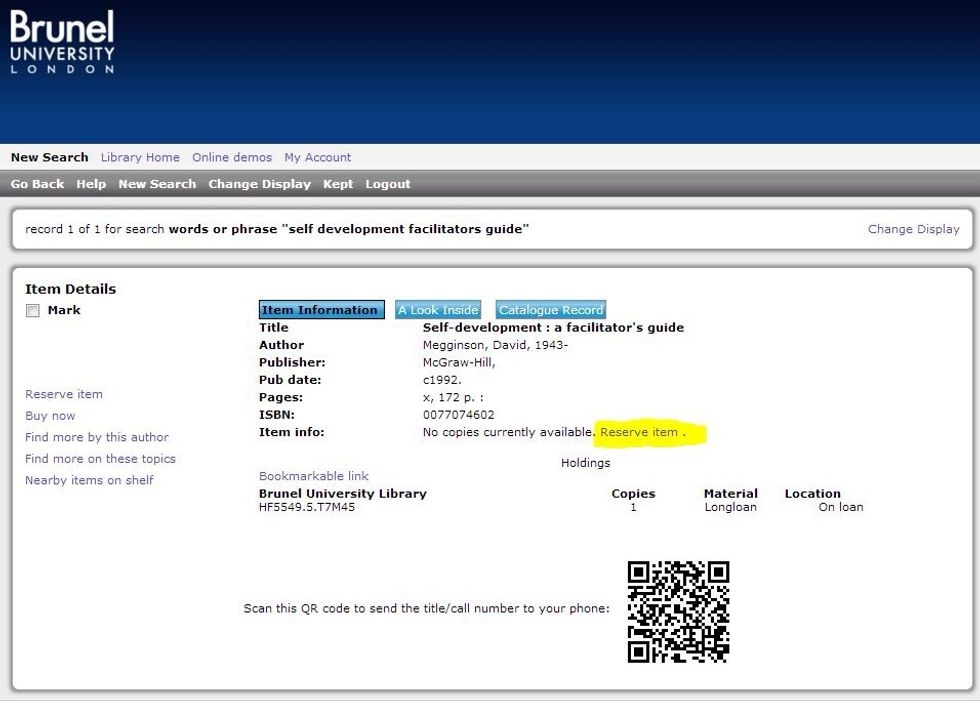The width and height of the screenshot is (980, 701).
Task: Click the Holdings label
Action: click(585, 463)
